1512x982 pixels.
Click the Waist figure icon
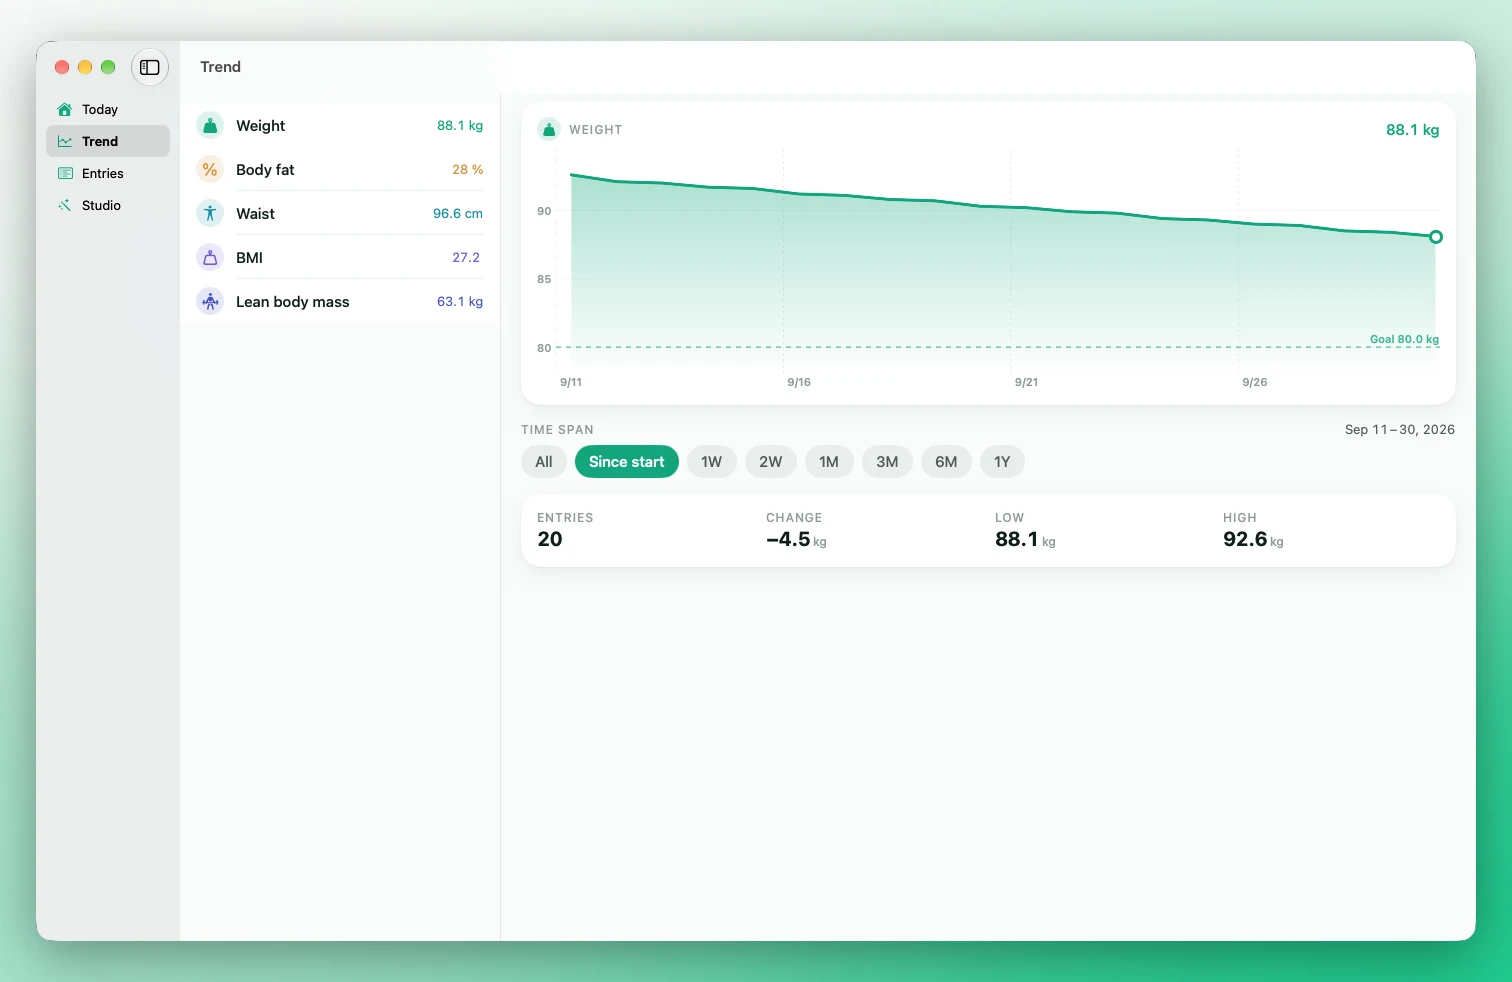(210, 214)
